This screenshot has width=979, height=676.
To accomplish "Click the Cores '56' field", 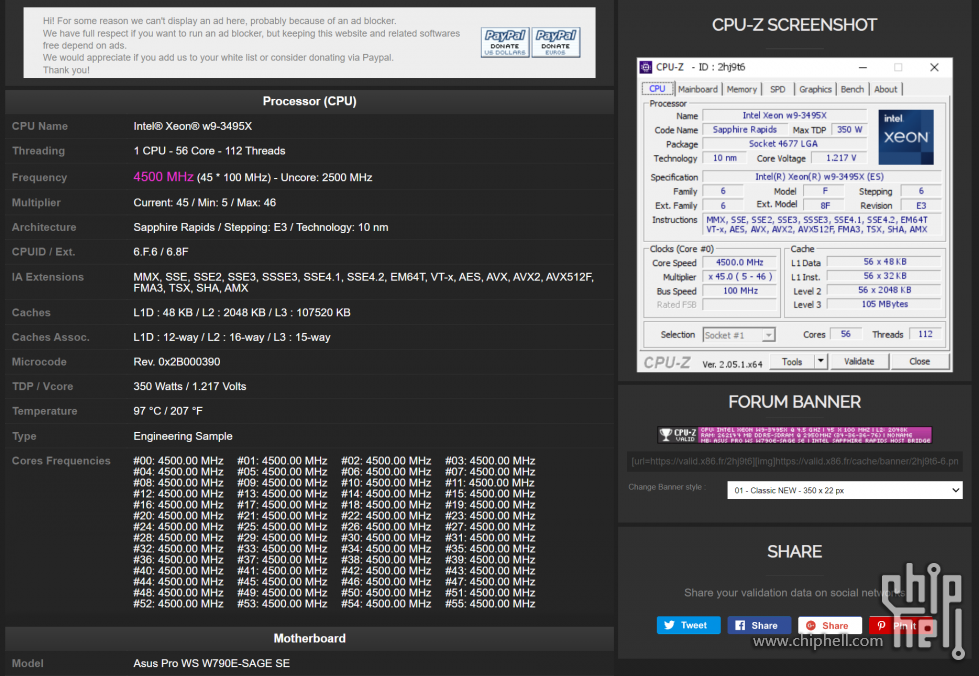I will tap(845, 335).
